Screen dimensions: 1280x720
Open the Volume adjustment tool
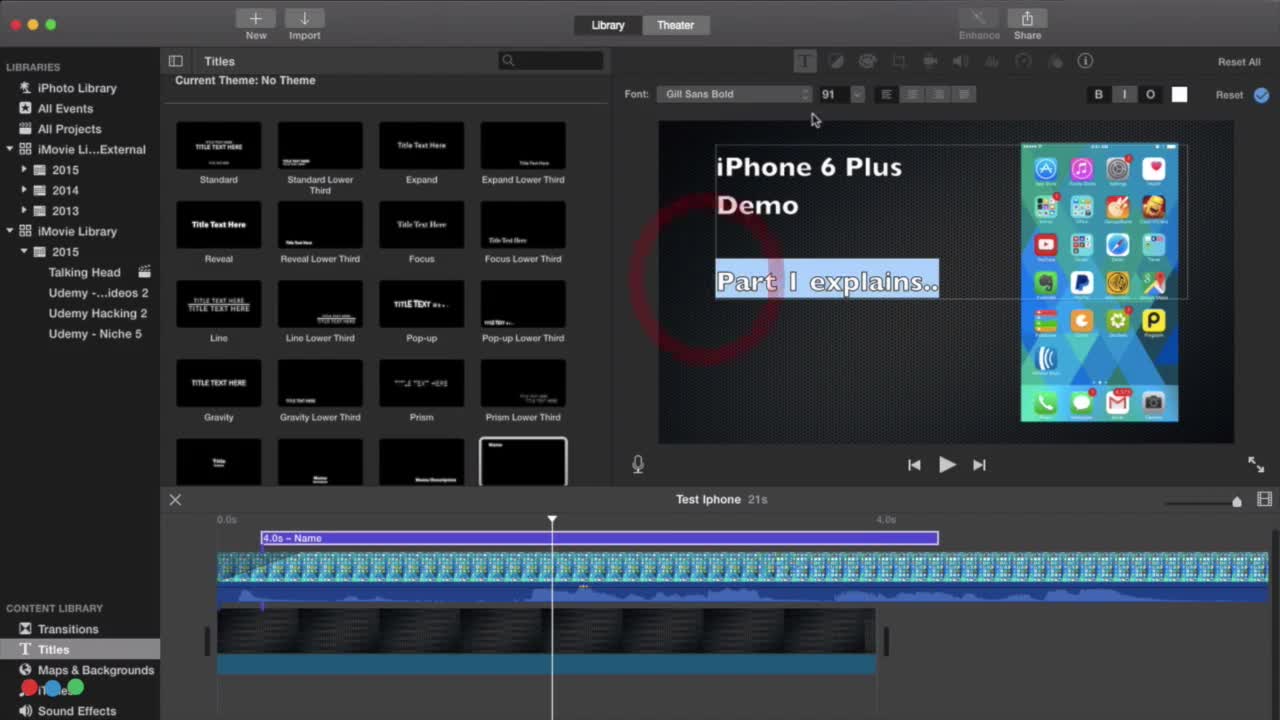[x=960, y=61]
